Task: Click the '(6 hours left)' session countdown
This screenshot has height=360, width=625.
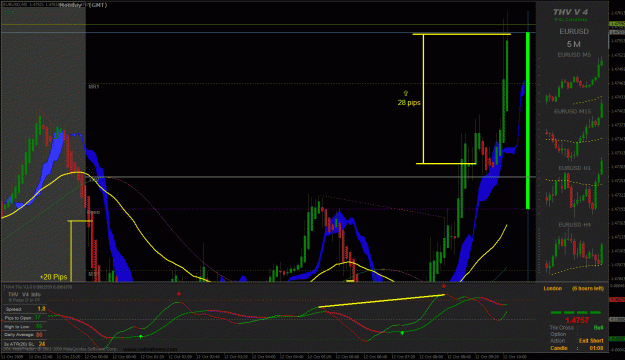Action: (x=588, y=288)
